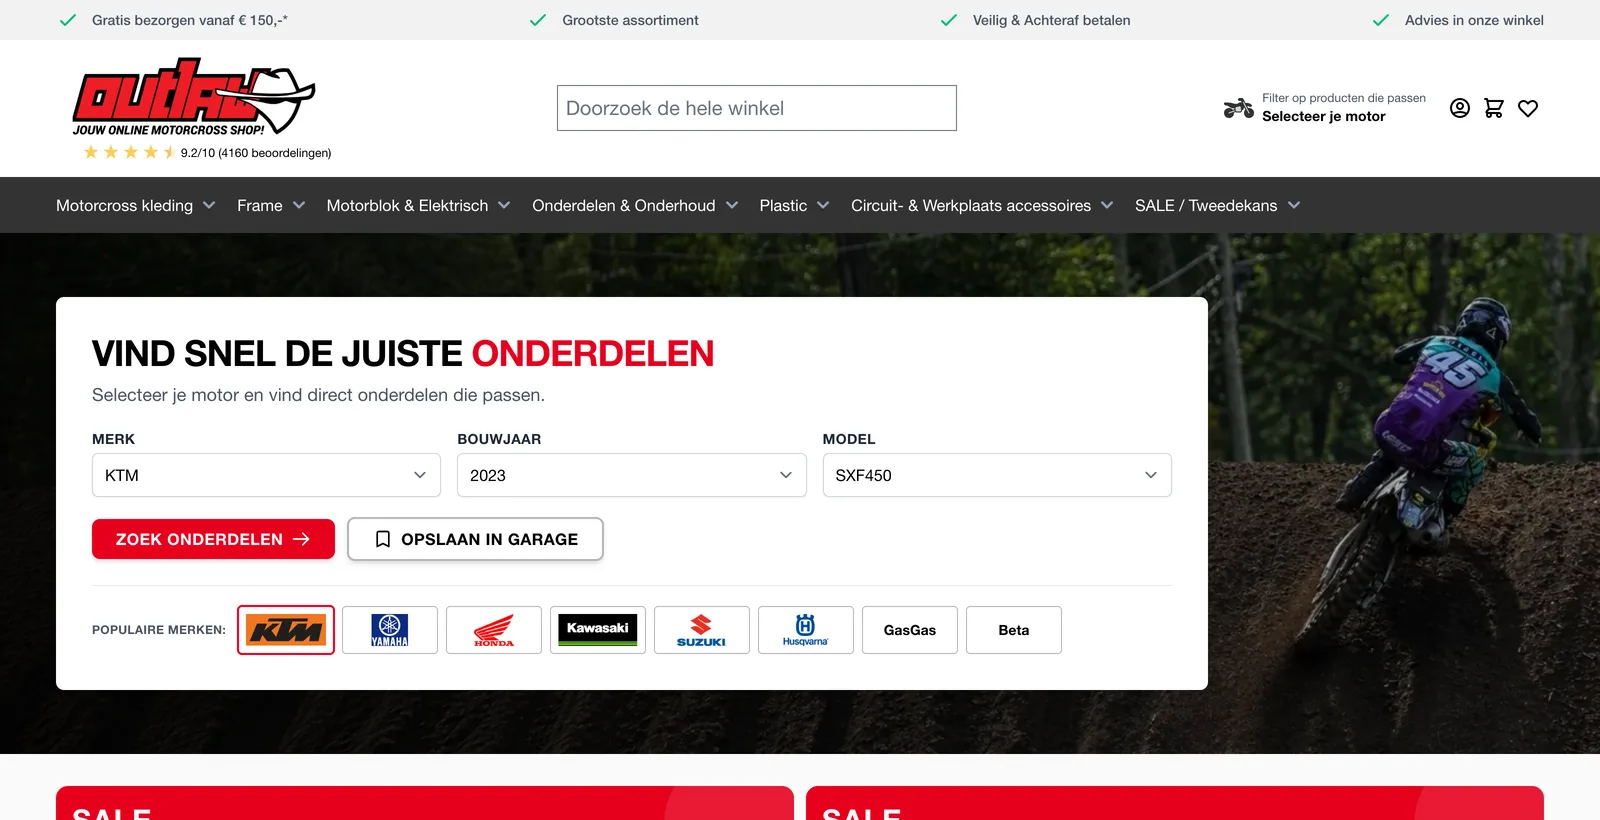Click Opslaan in Garage button
The image size is (1600, 820).
point(476,539)
